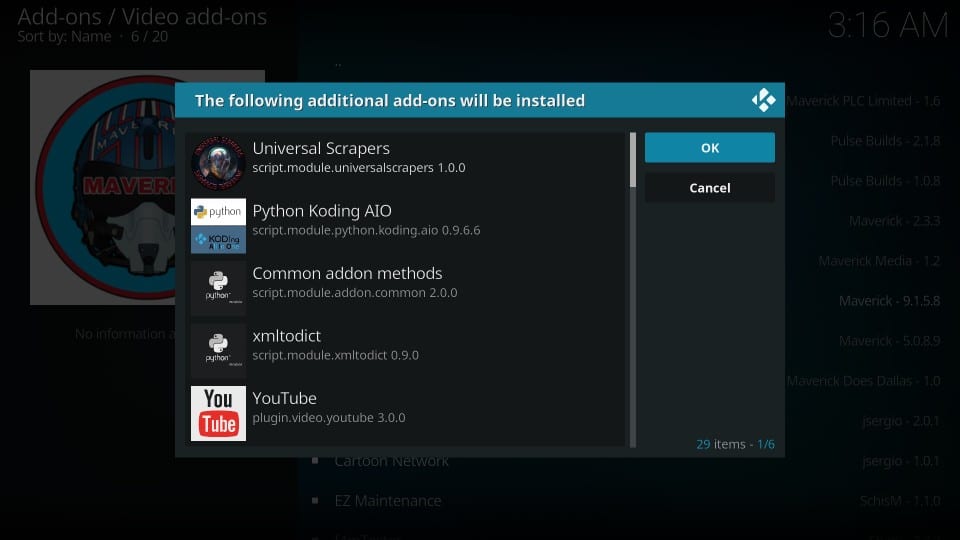Select Maverick PLC Limited - 1.6 in background
Screen dimensions: 960x540
863,101
